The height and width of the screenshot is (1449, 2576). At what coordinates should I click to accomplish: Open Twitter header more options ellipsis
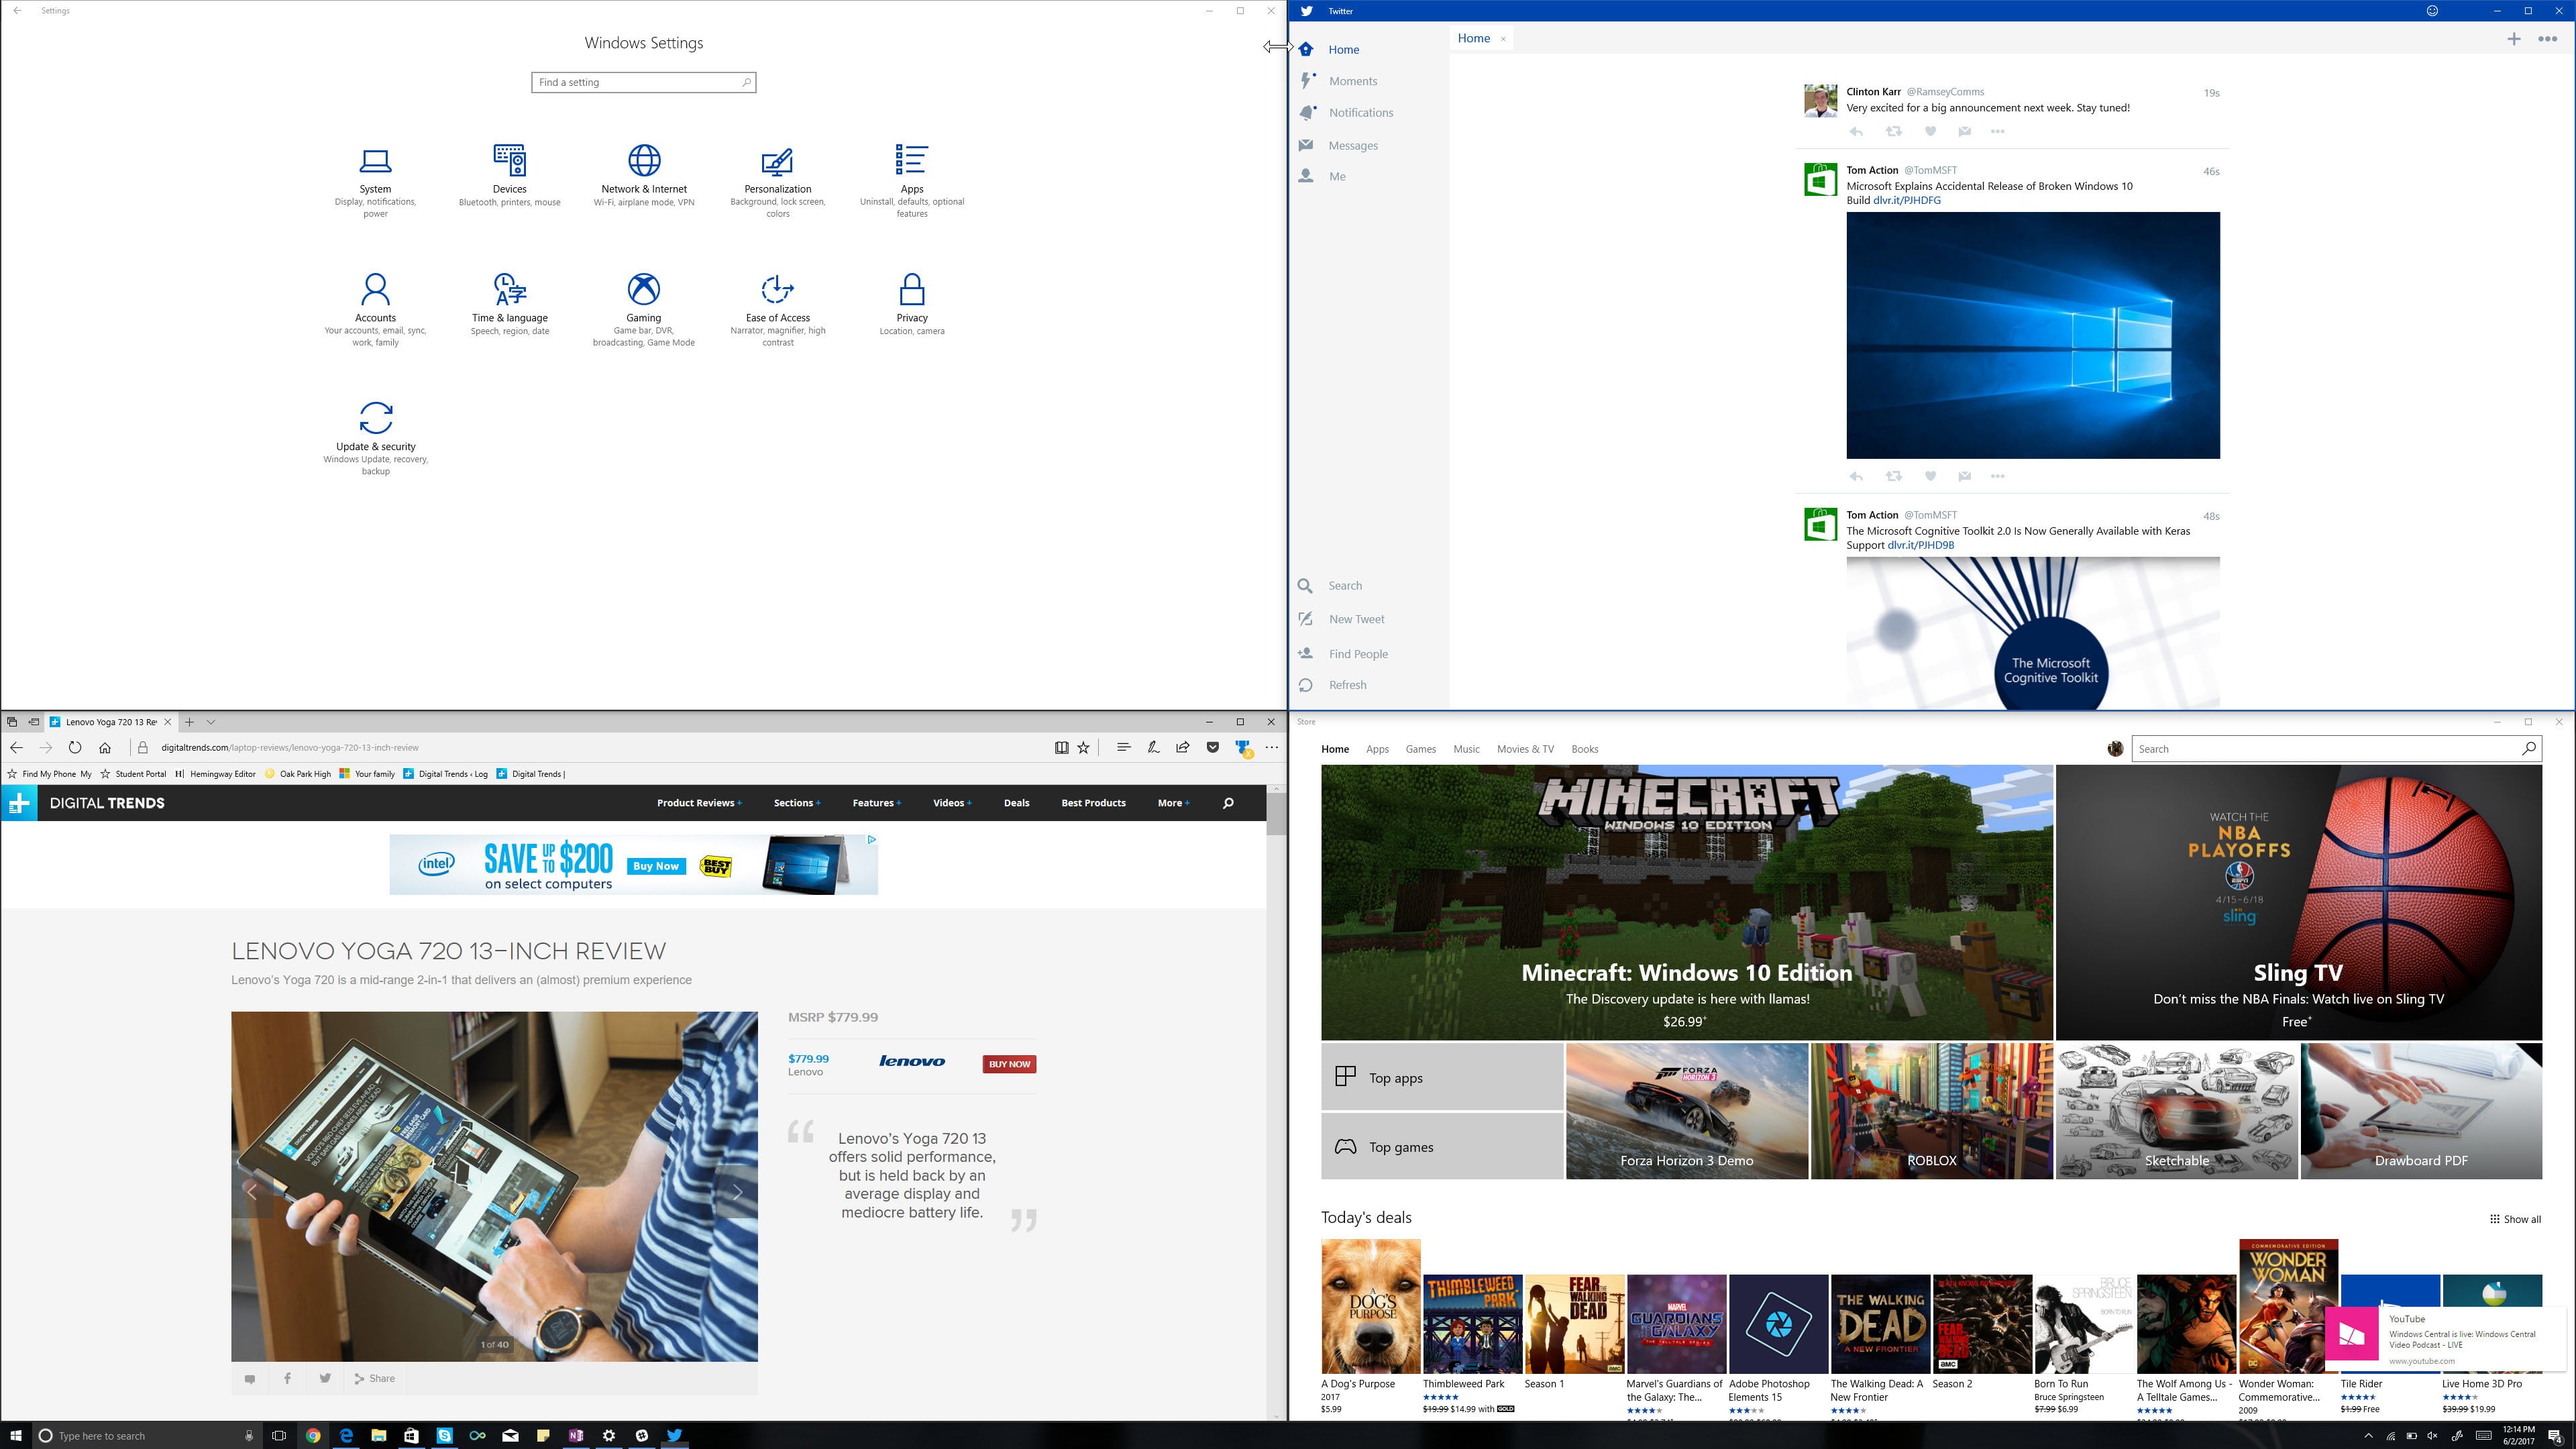2547,39
